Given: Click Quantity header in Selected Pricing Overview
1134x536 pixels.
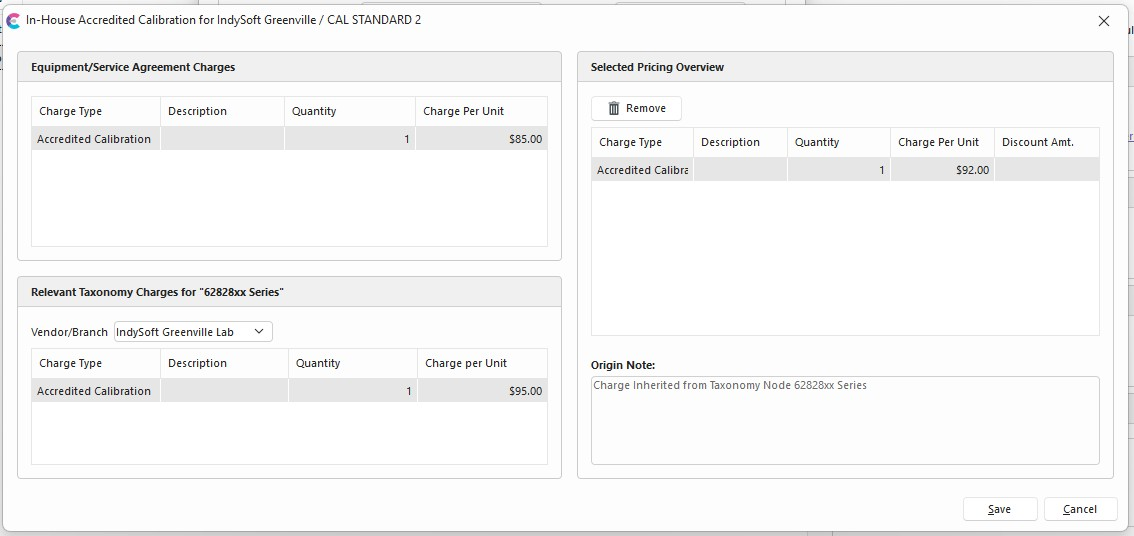Looking at the screenshot, I should tap(837, 142).
